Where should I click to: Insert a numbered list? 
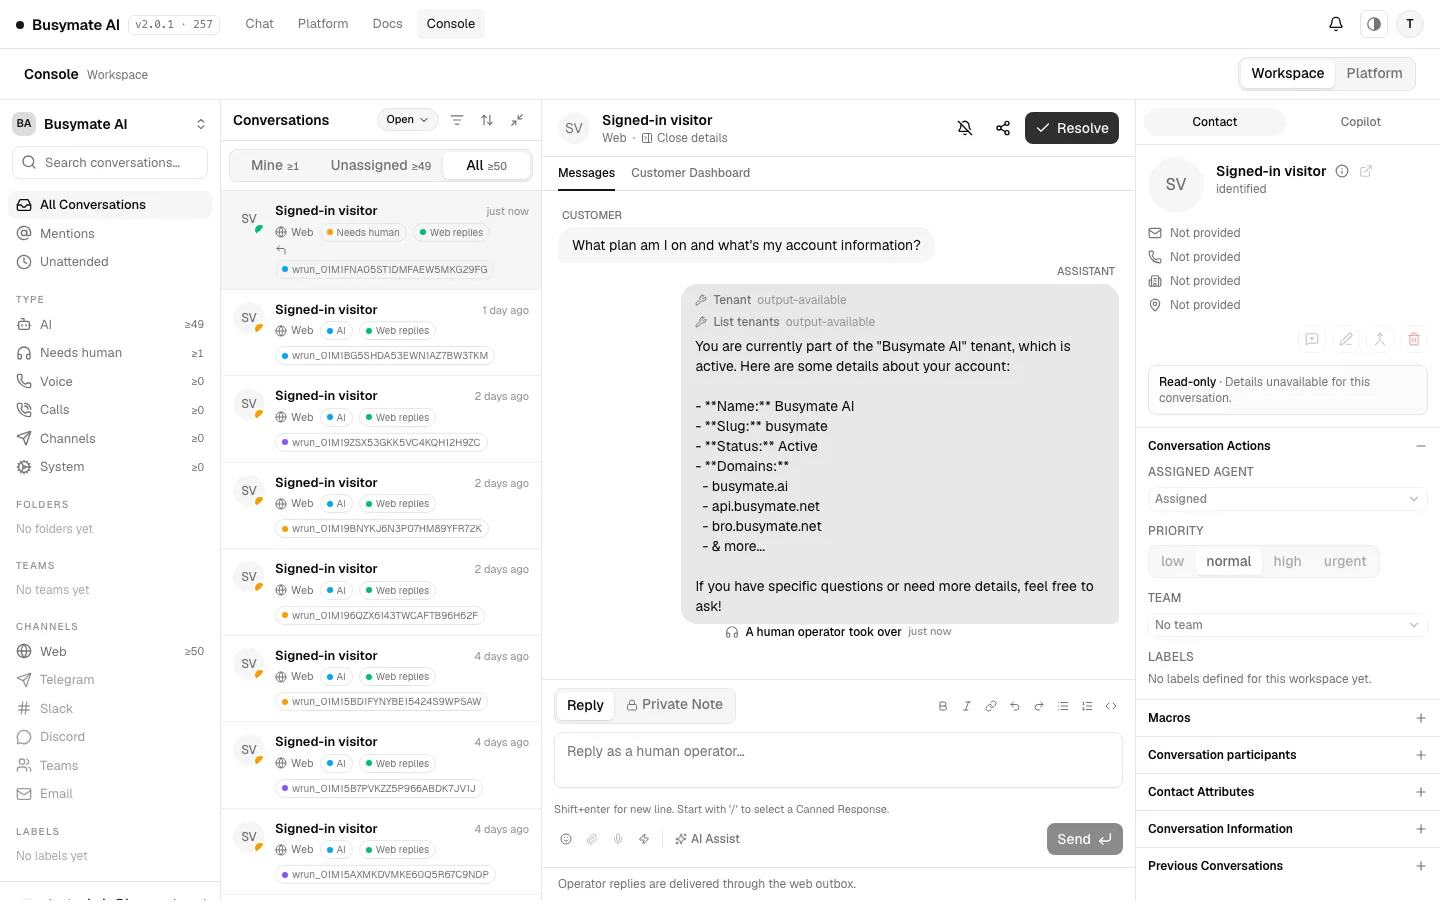[1087, 706]
